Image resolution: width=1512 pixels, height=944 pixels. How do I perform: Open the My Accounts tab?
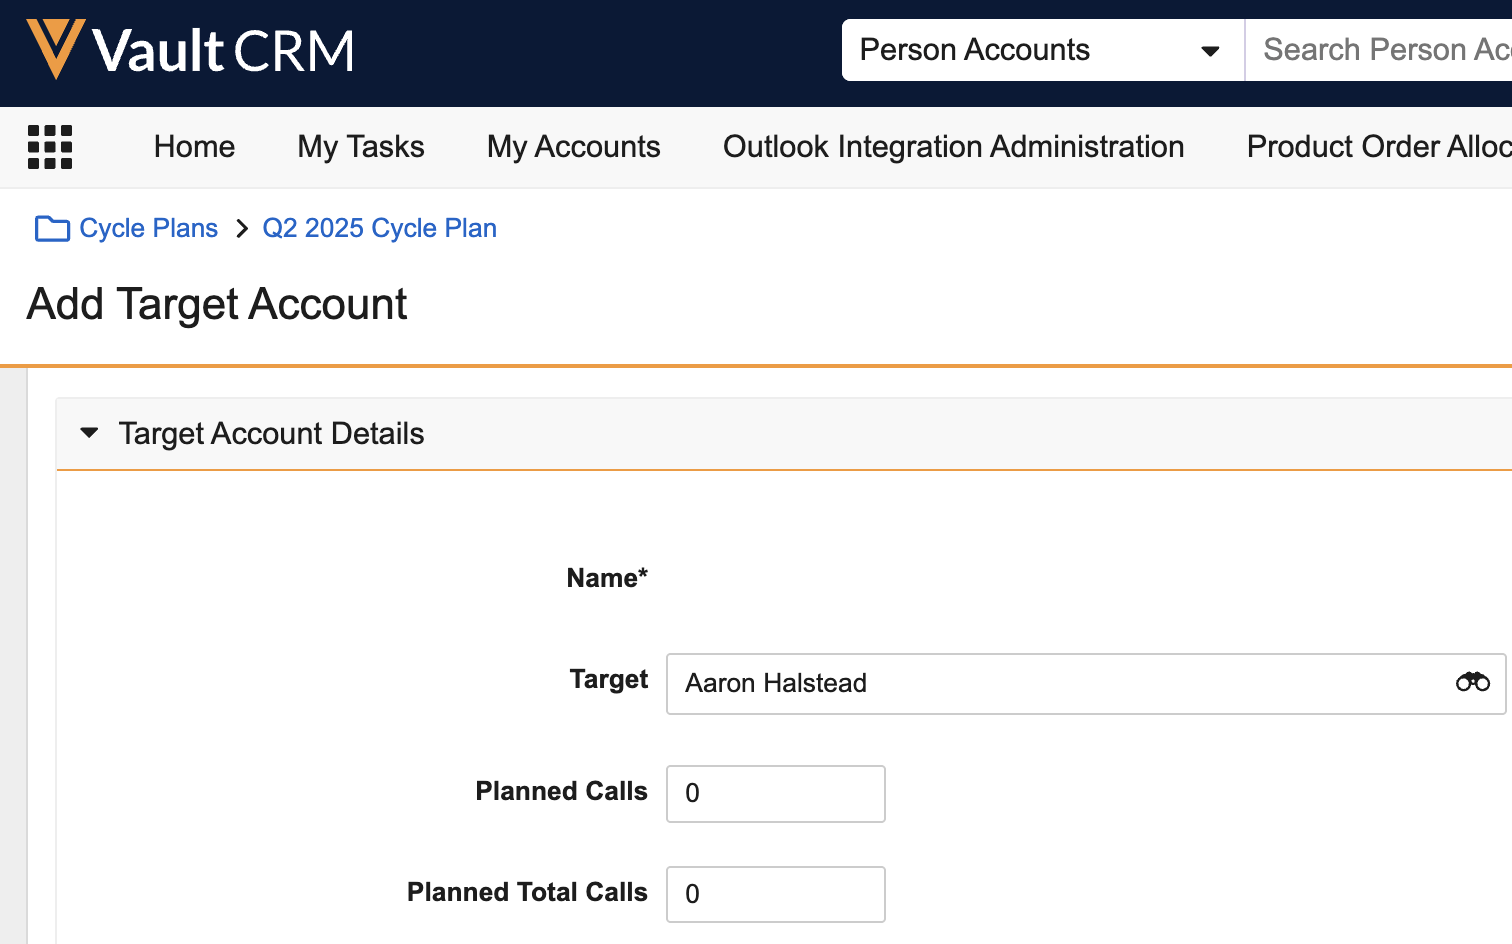pos(573,147)
